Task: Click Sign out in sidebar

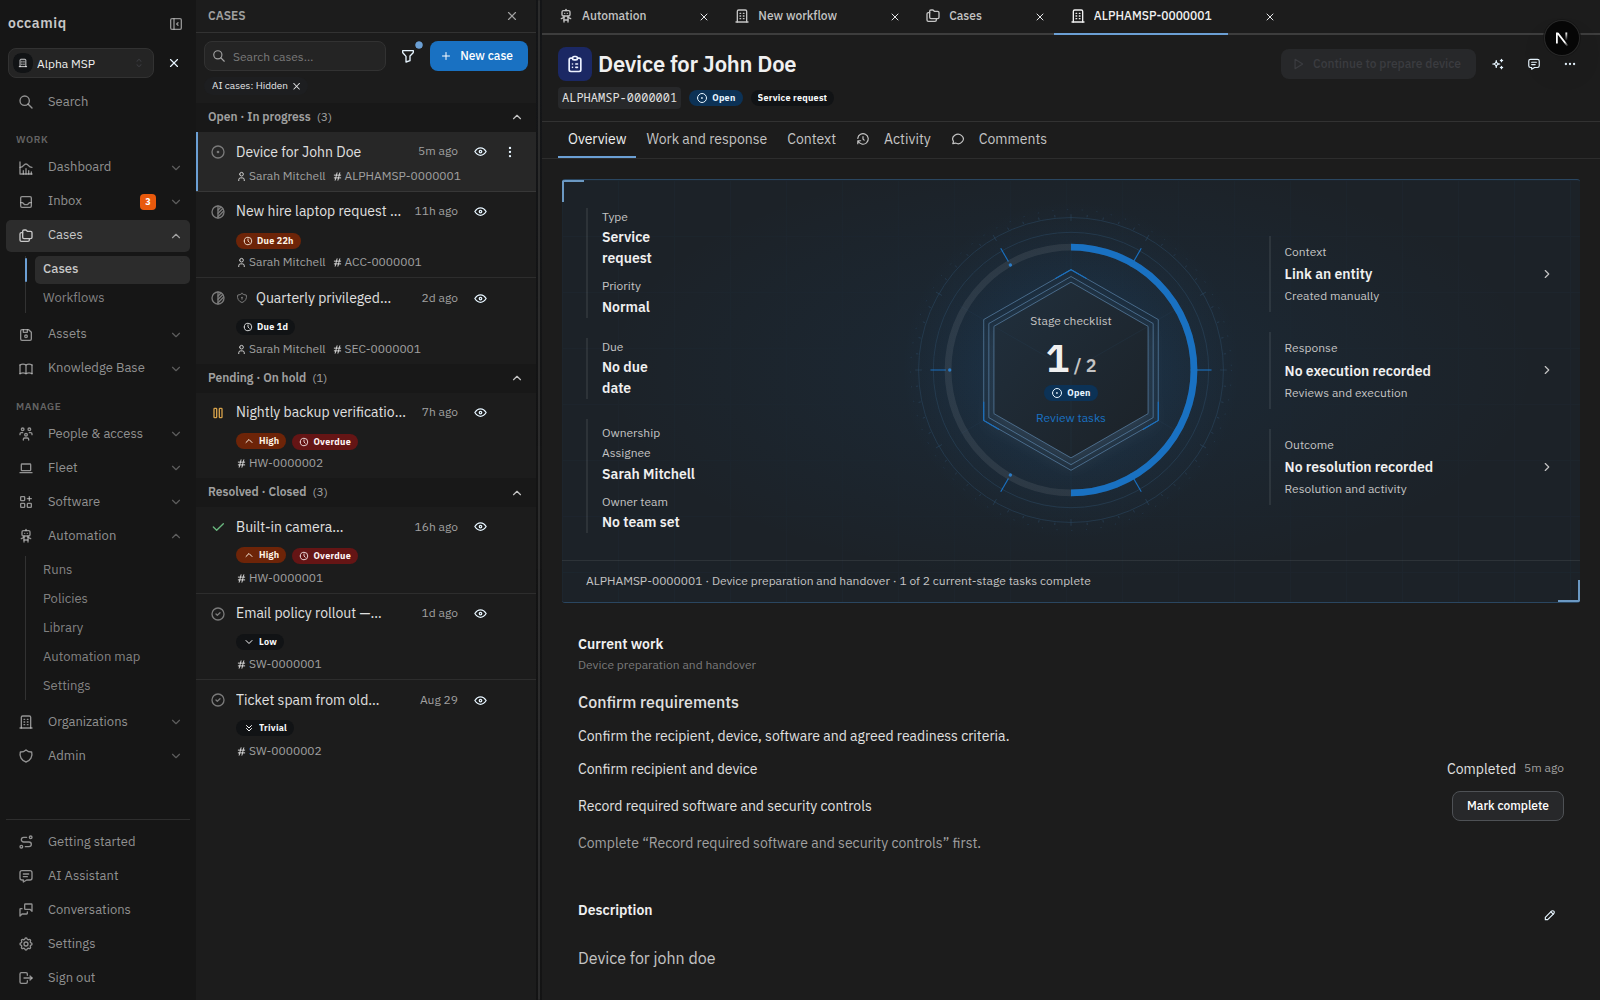Action: (98, 978)
